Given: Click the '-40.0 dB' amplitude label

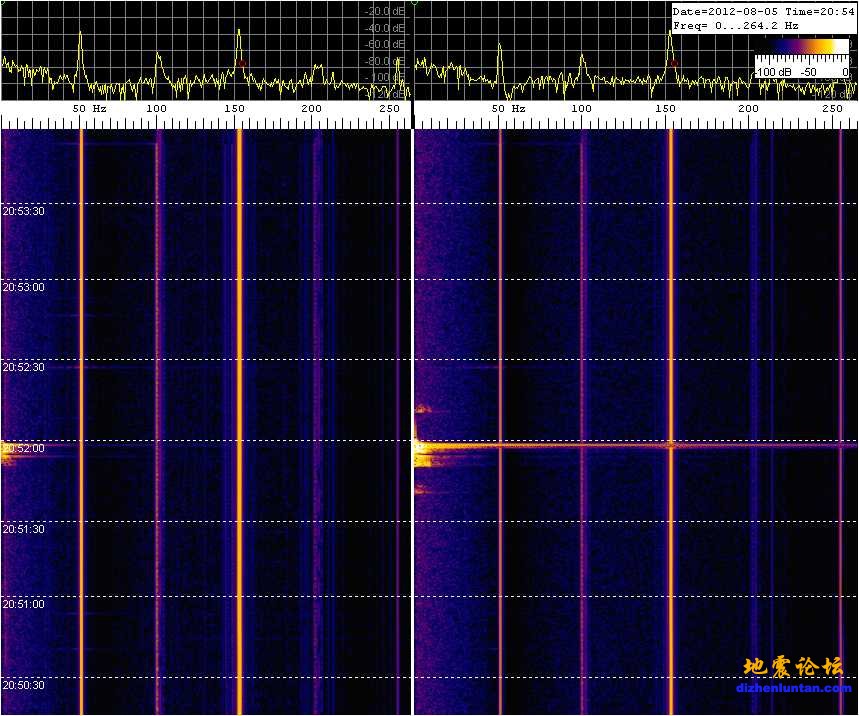Looking at the screenshot, I should 385,28.
